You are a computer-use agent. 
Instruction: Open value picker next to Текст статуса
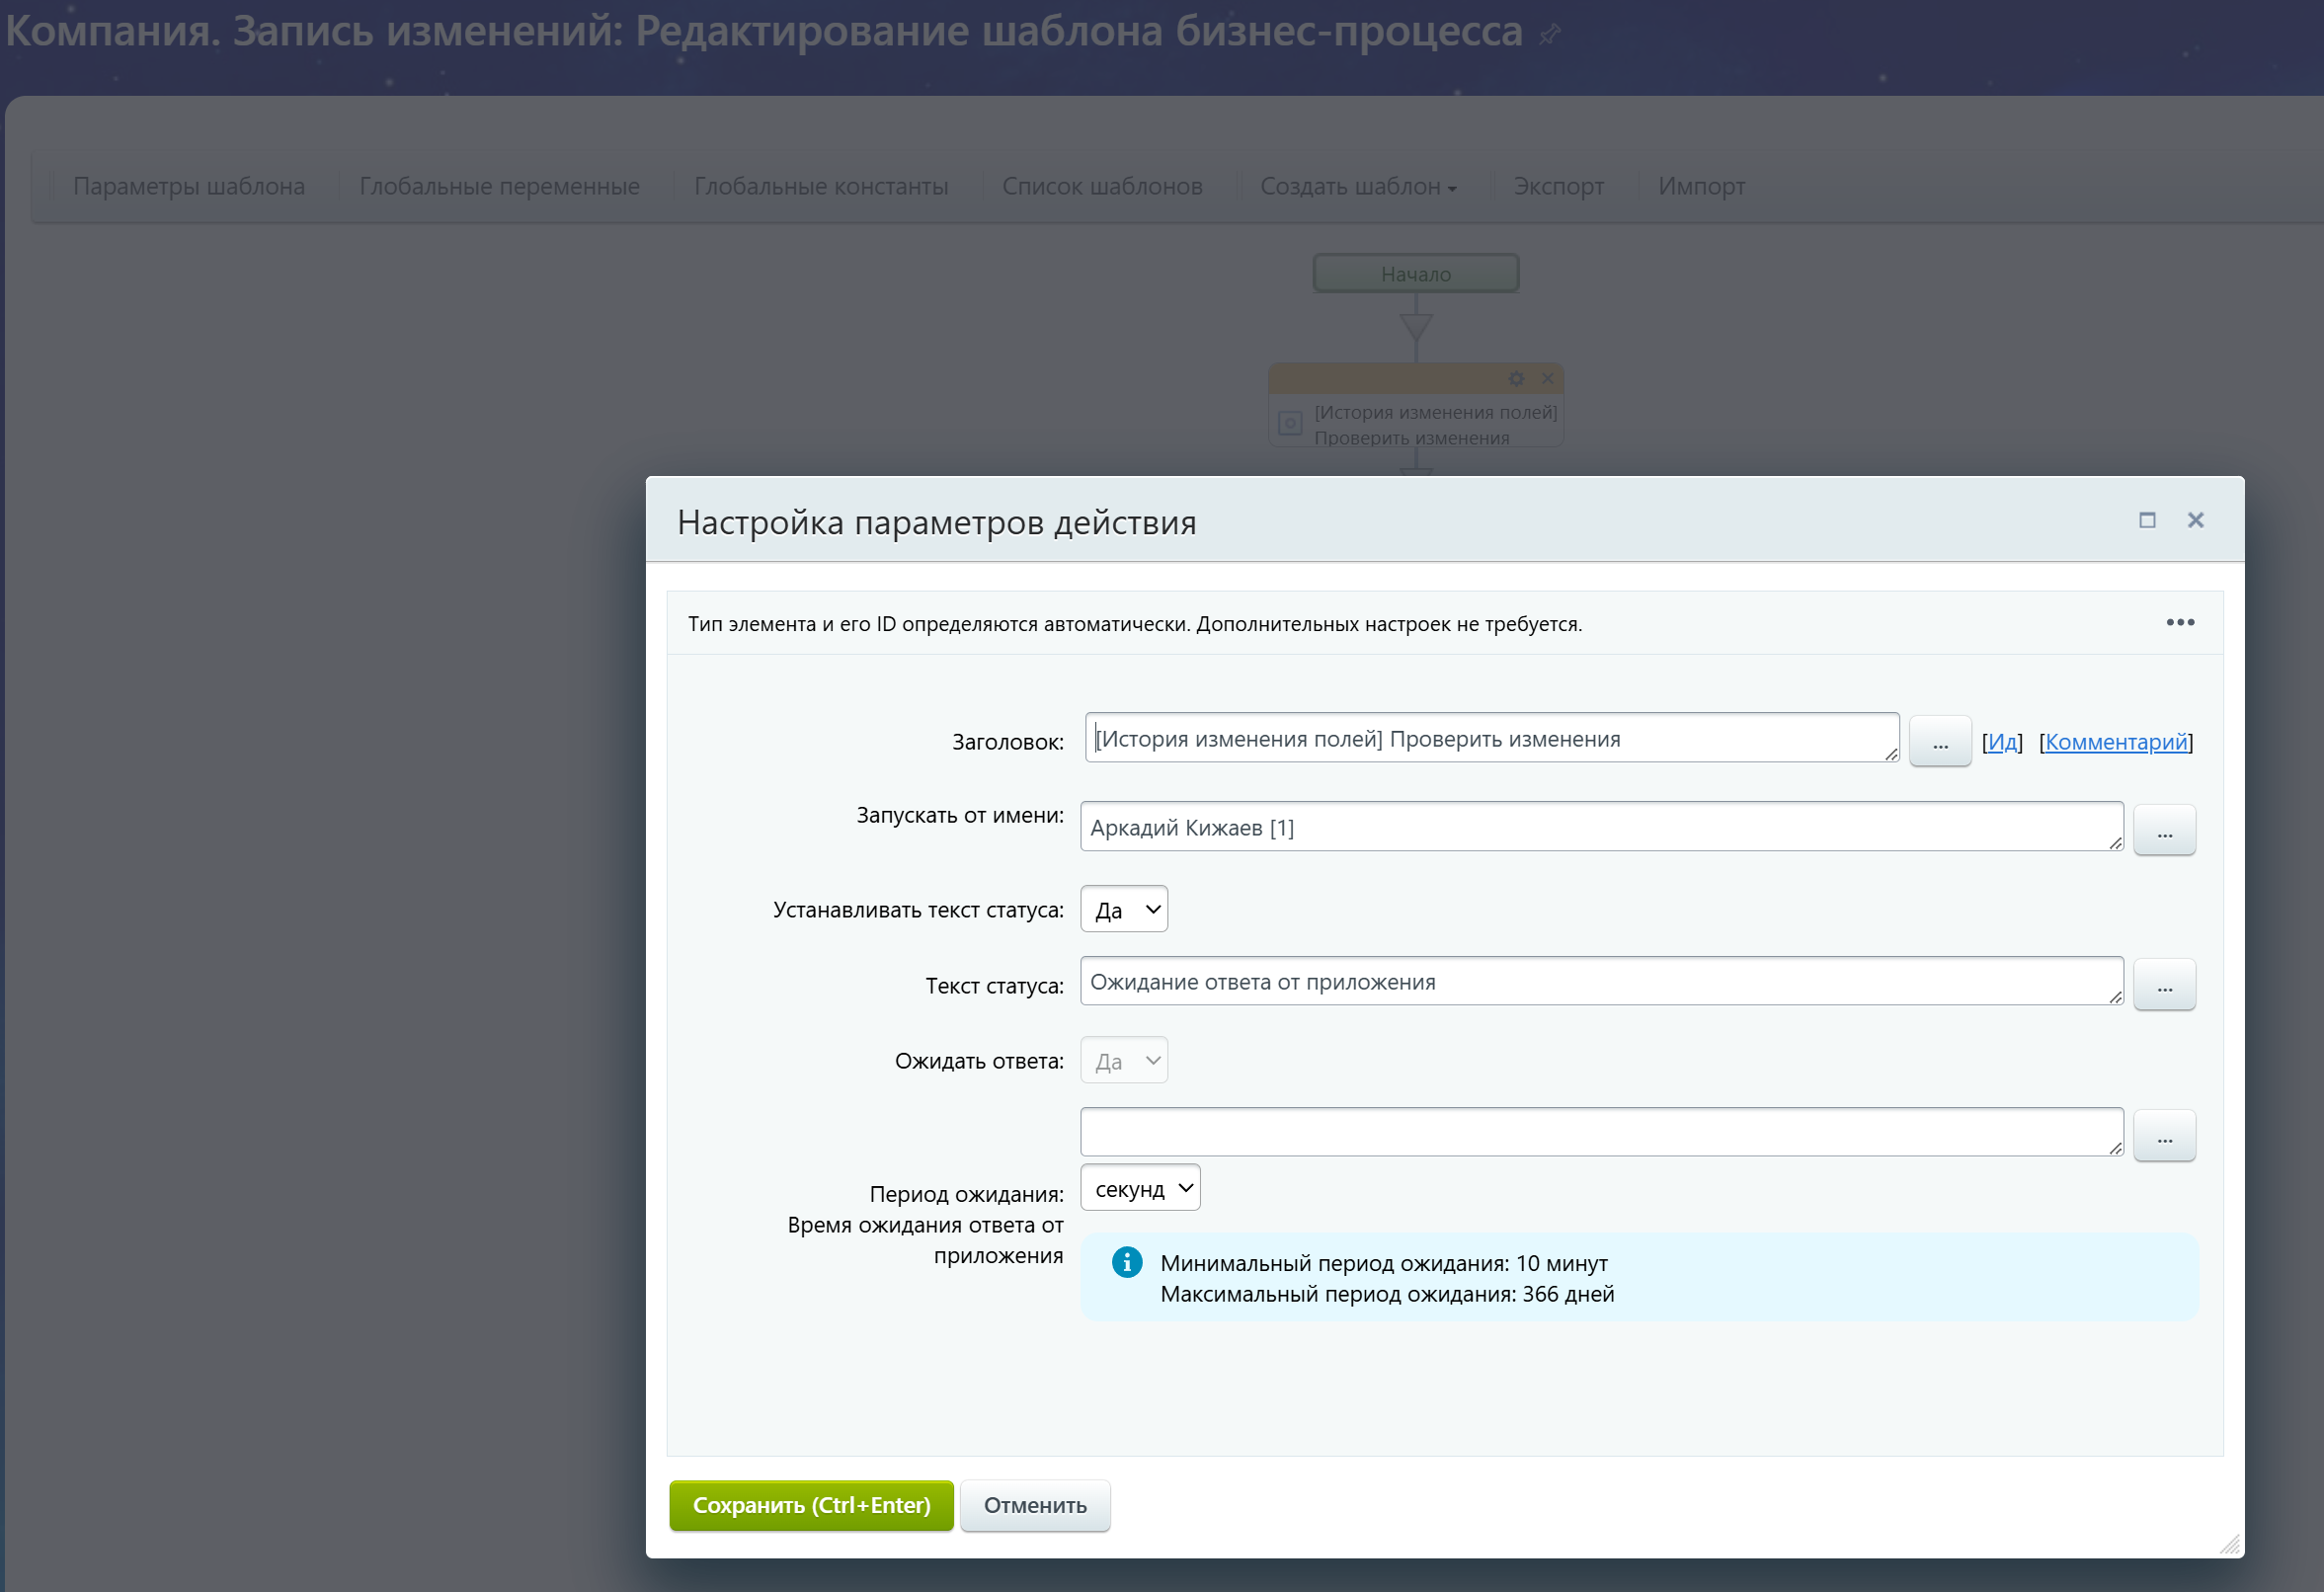(x=2164, y=985)
